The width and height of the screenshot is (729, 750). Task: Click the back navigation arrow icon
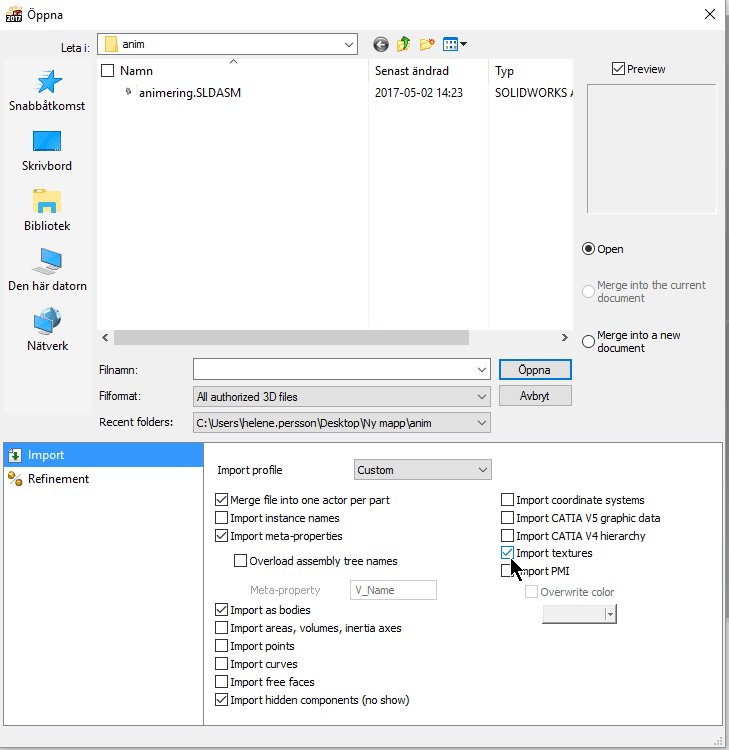tap(380, 44)
